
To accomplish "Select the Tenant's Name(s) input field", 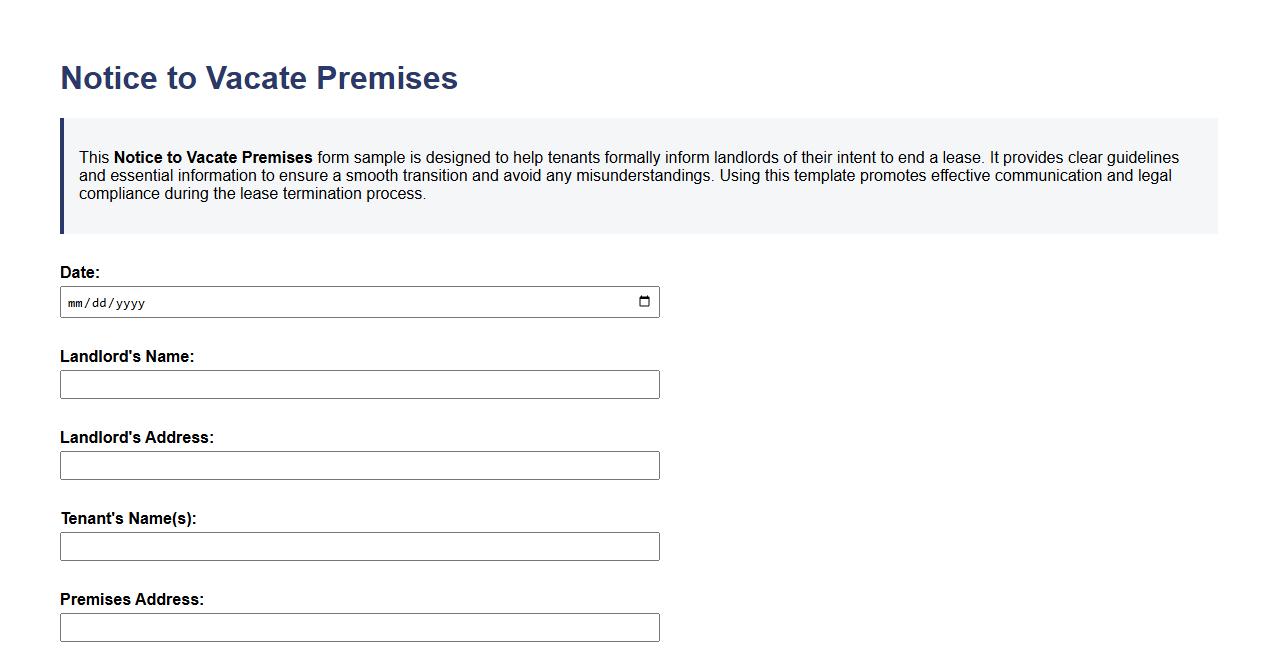I will click(360, 546).
